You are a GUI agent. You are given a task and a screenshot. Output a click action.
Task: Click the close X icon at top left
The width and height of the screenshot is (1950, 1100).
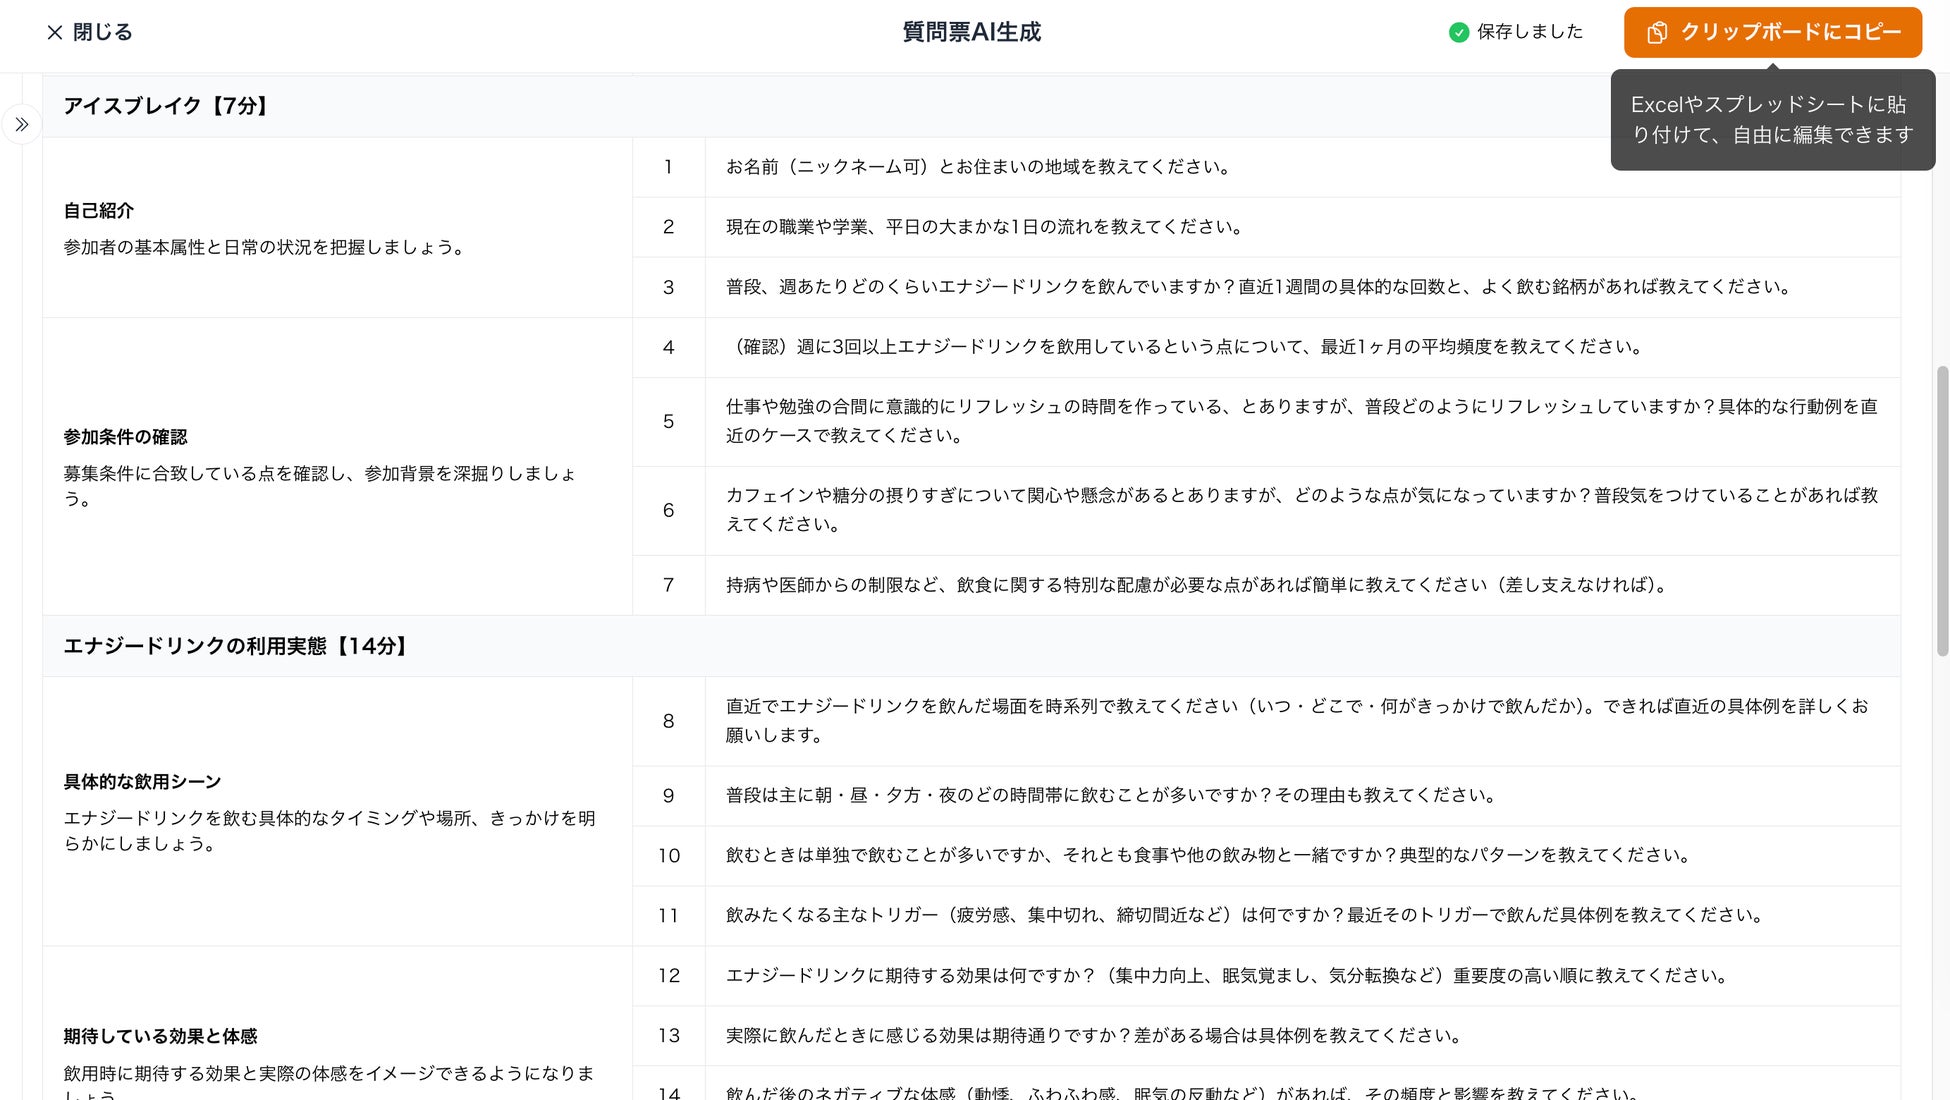[x=55, y=32]
